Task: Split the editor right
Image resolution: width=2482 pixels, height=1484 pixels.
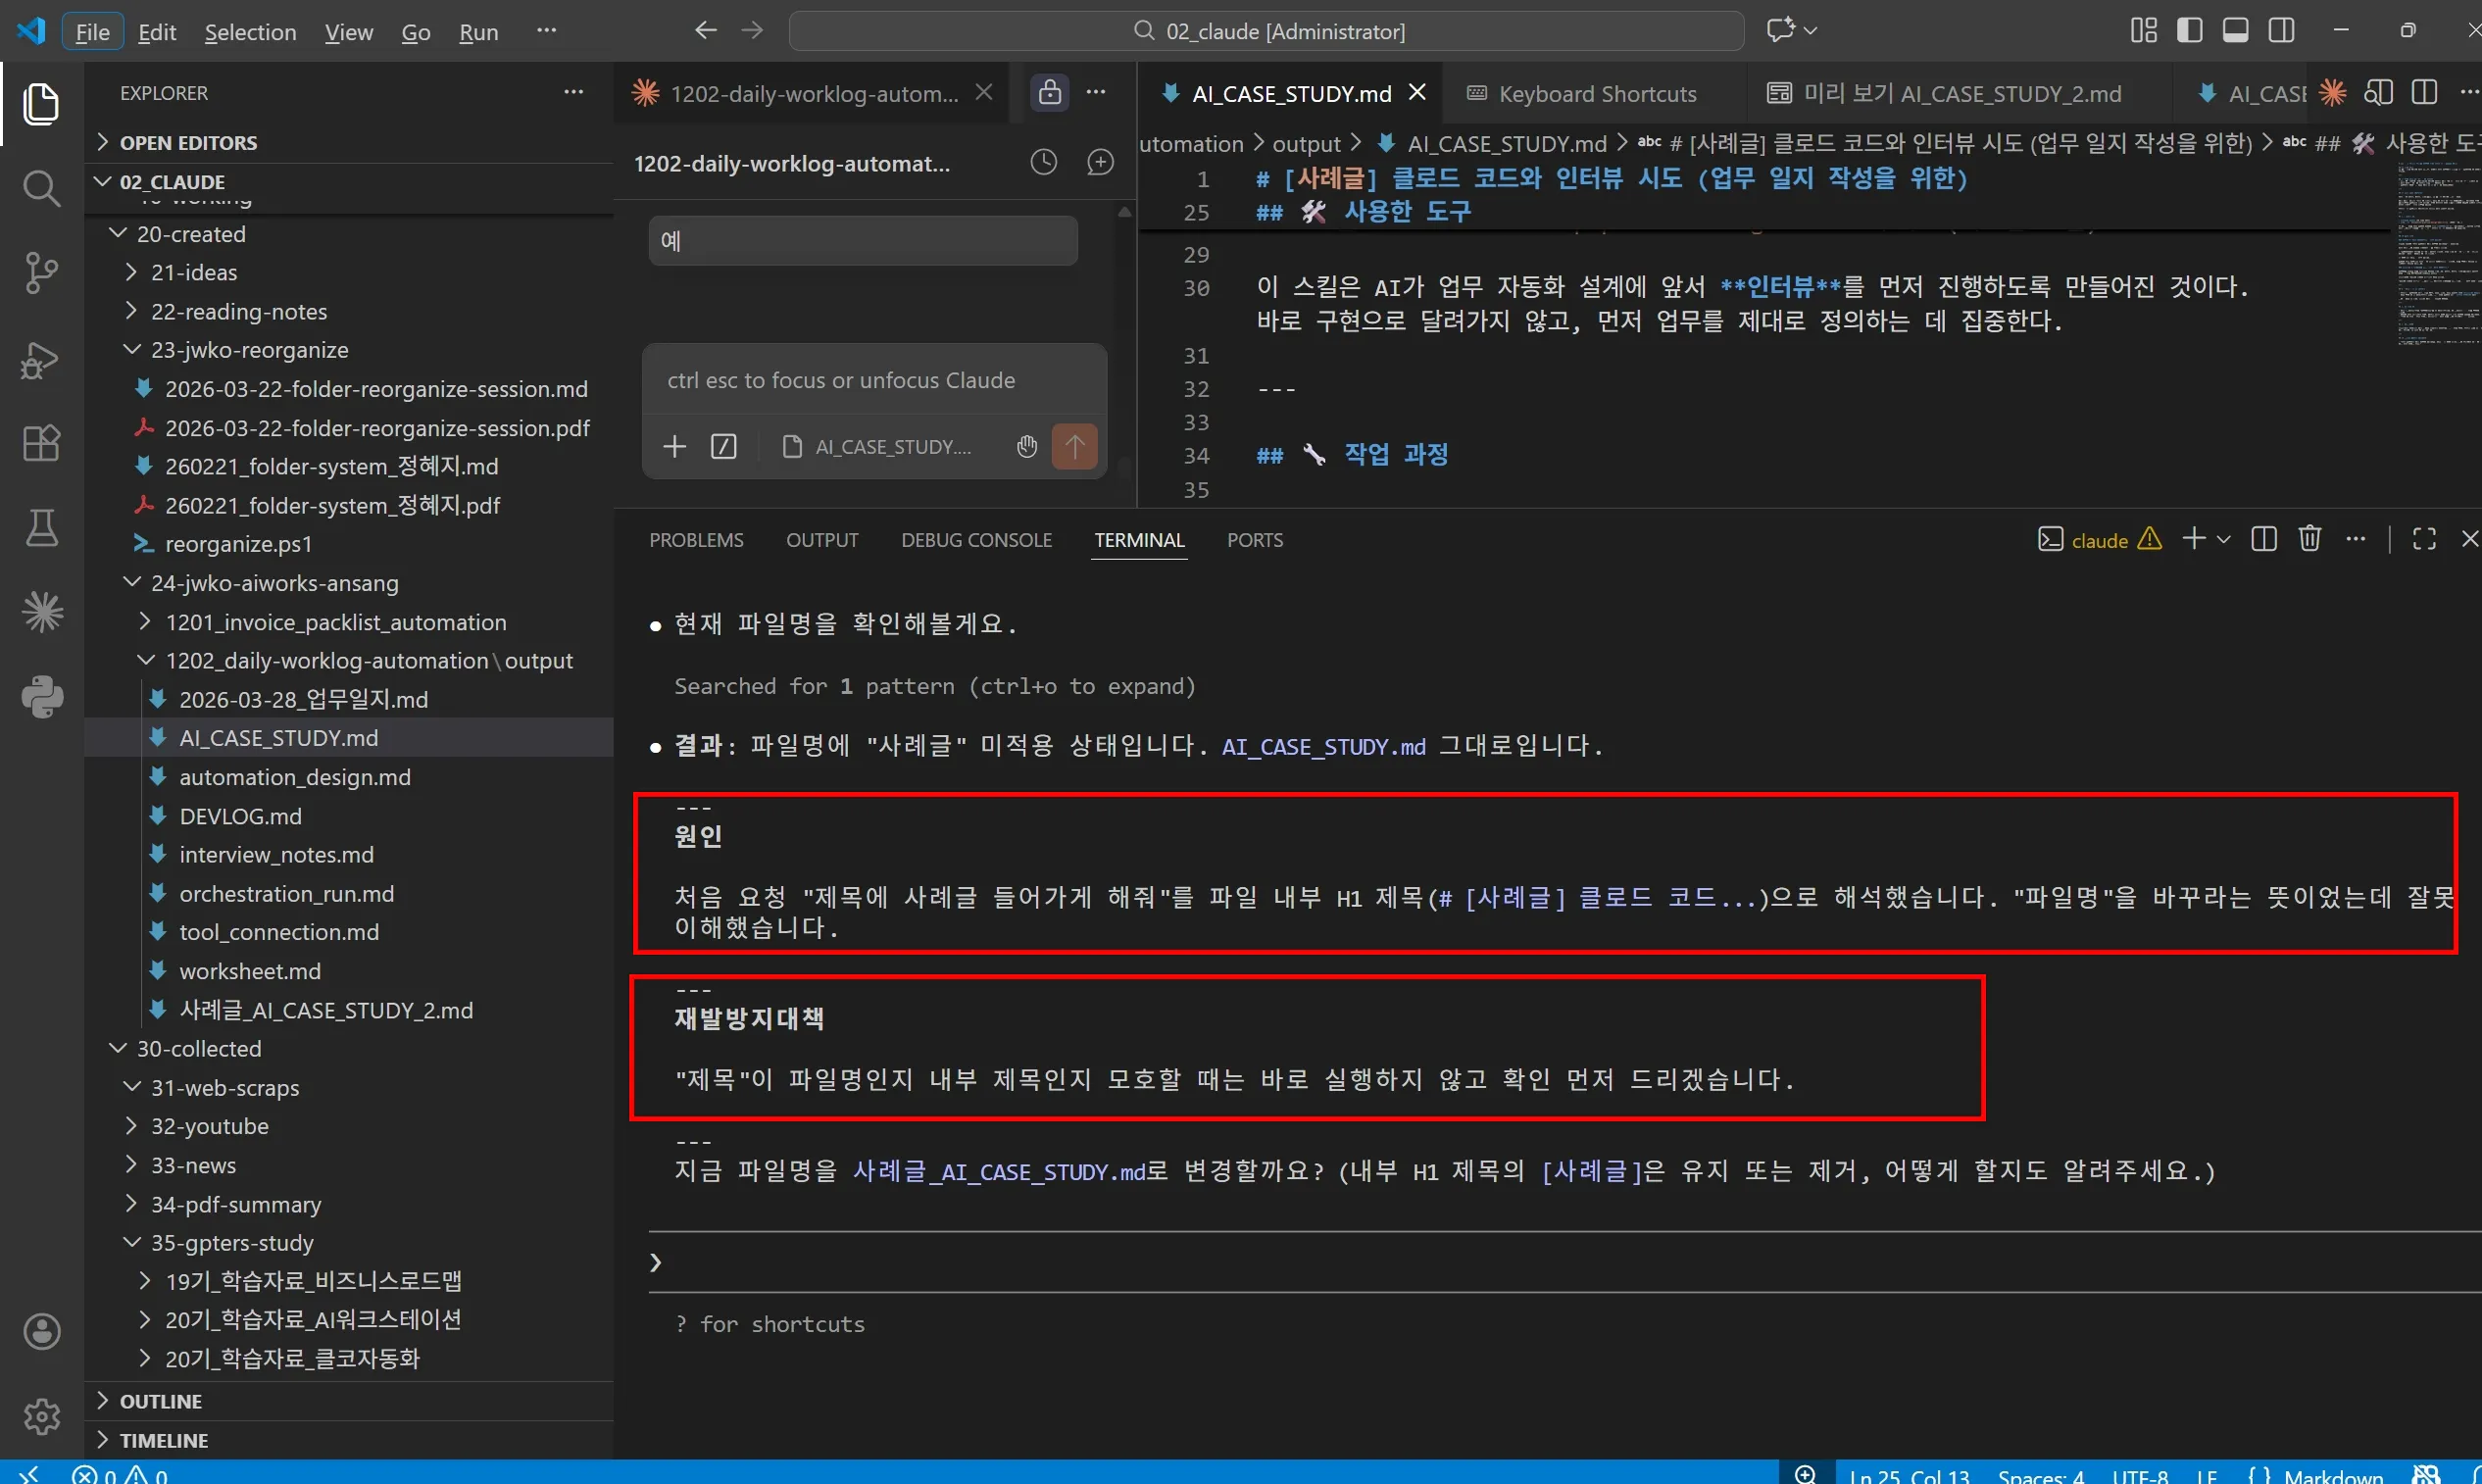Action: (x=2424, y=93)
